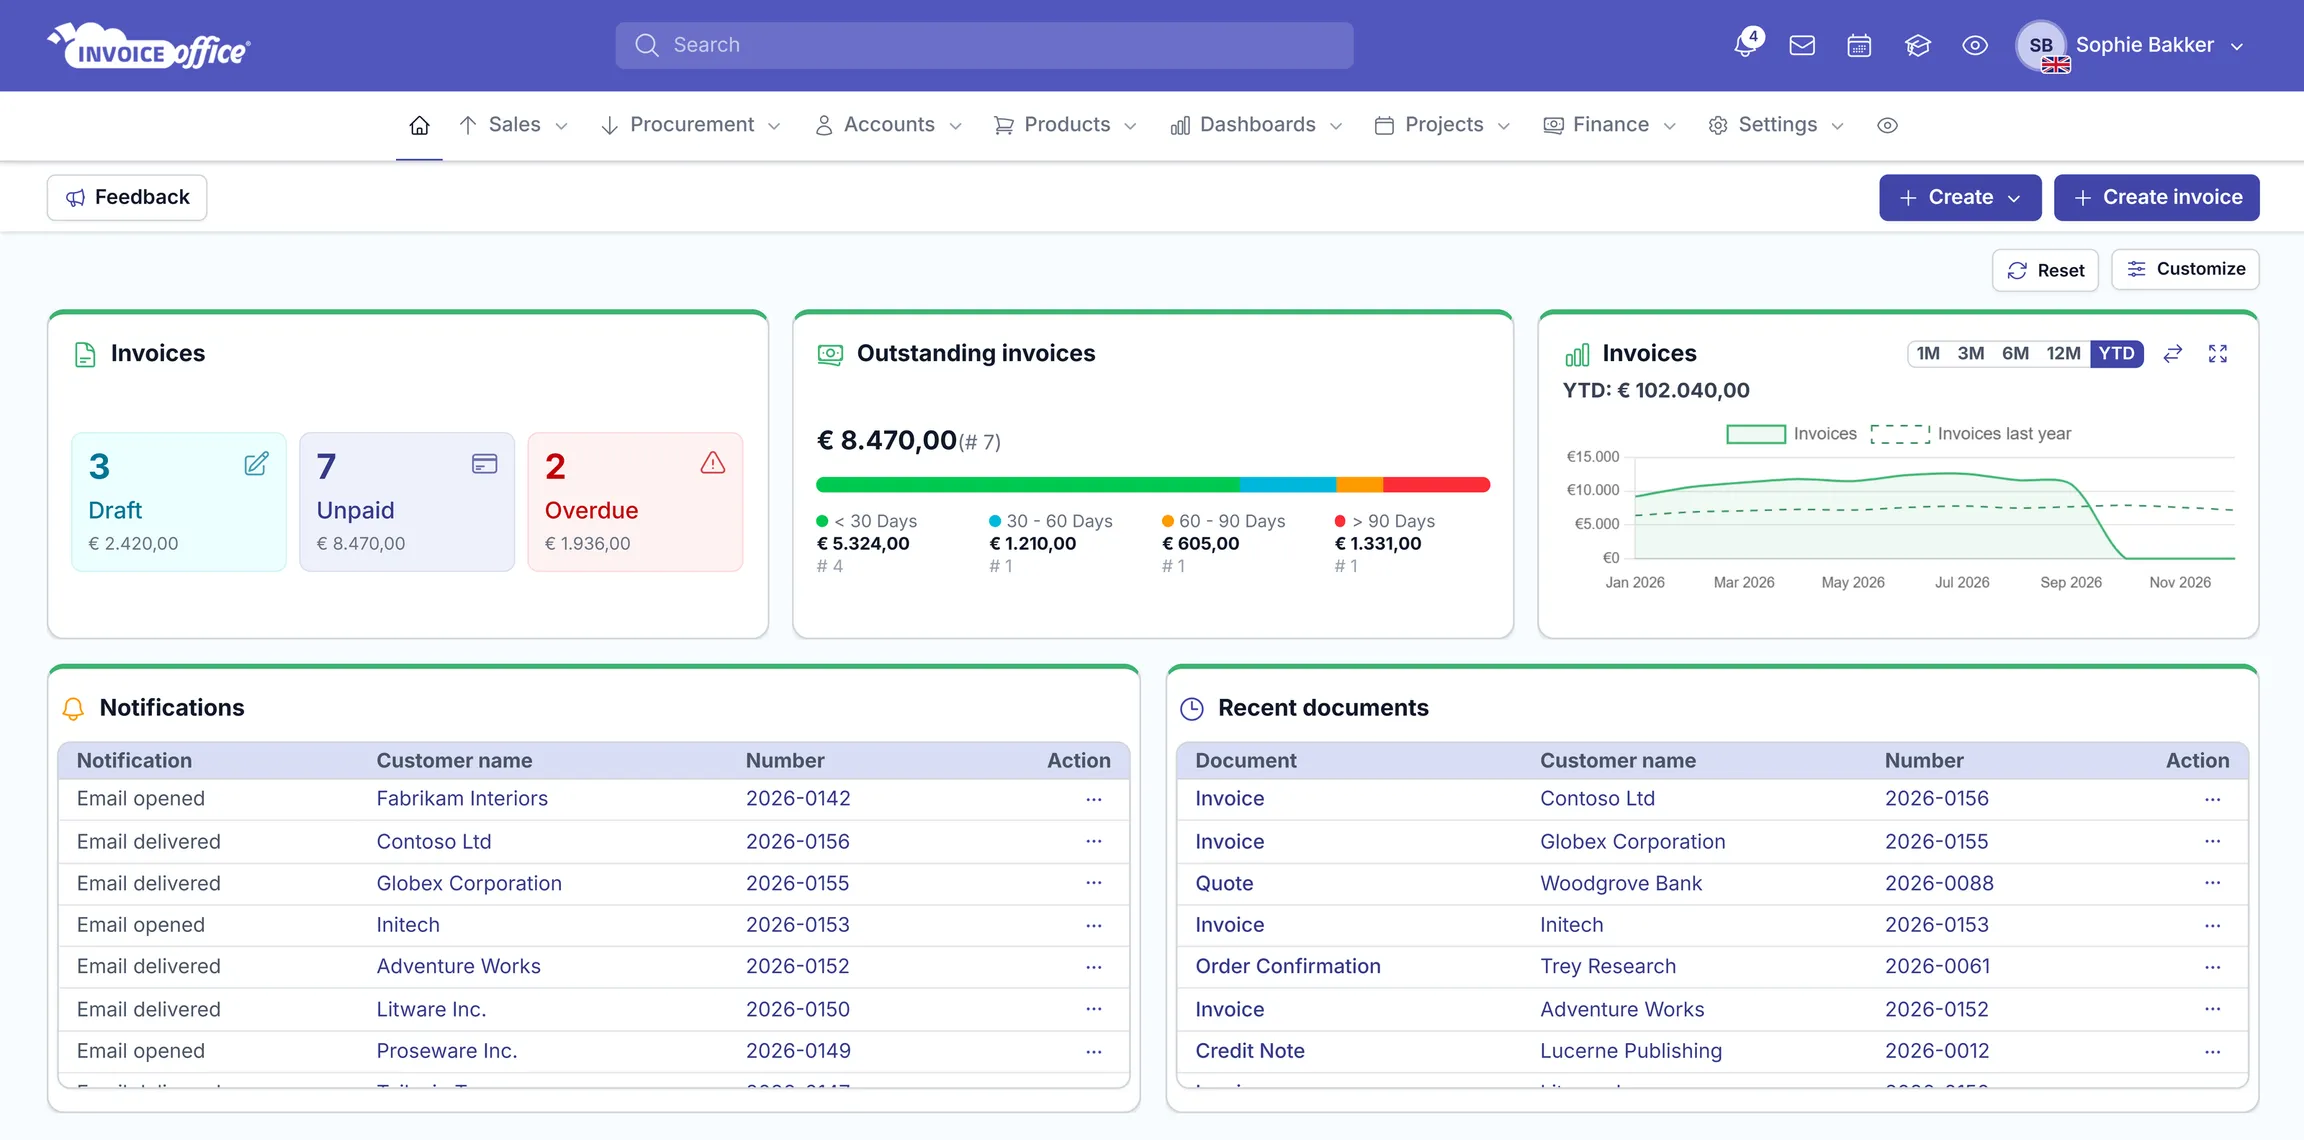Click the SB user avatar

tap(2041, 45)
